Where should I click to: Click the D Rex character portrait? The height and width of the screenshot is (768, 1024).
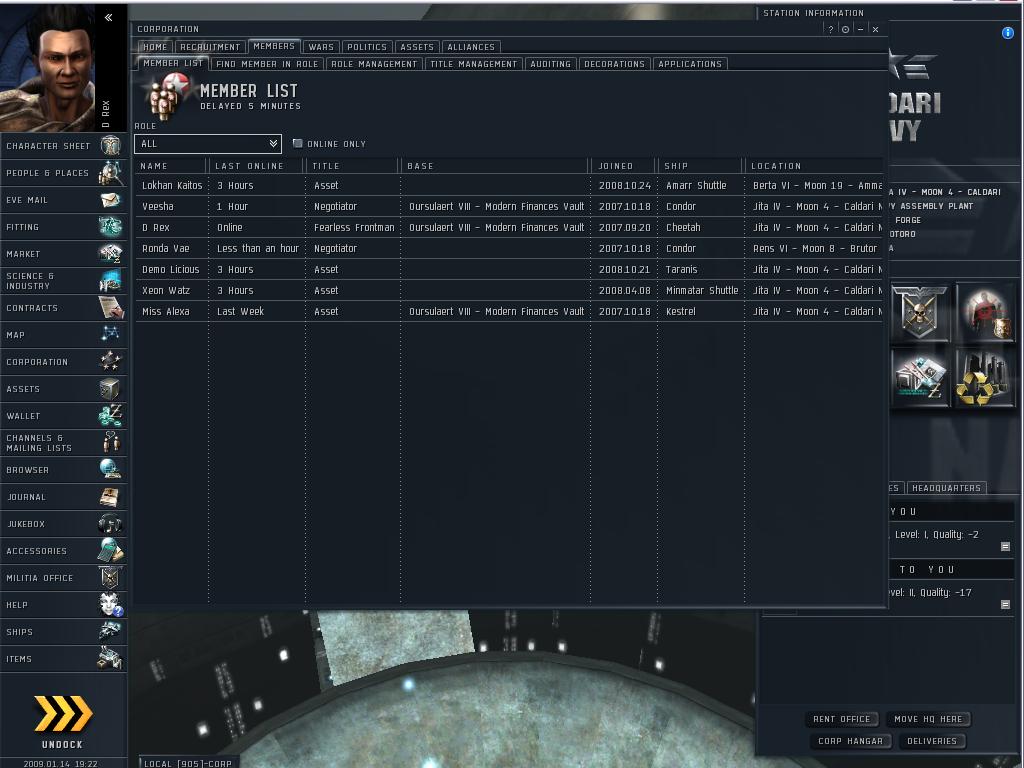point(47,67)
